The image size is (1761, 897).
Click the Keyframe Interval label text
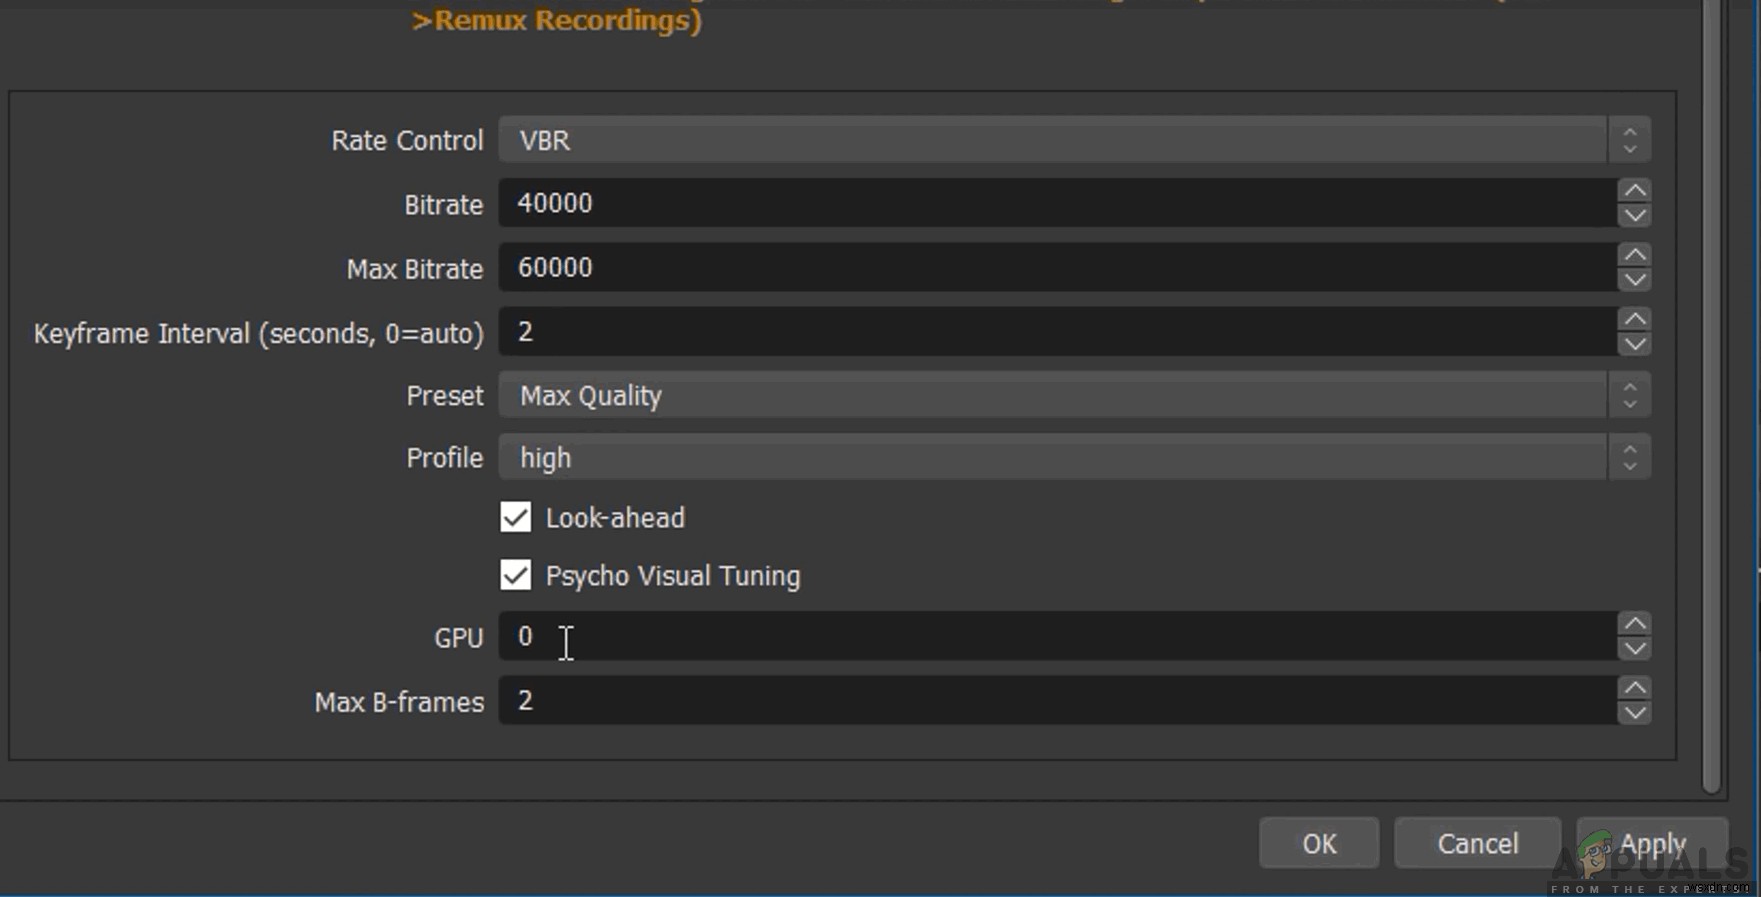pyautogui.click(x=259, y=333)
